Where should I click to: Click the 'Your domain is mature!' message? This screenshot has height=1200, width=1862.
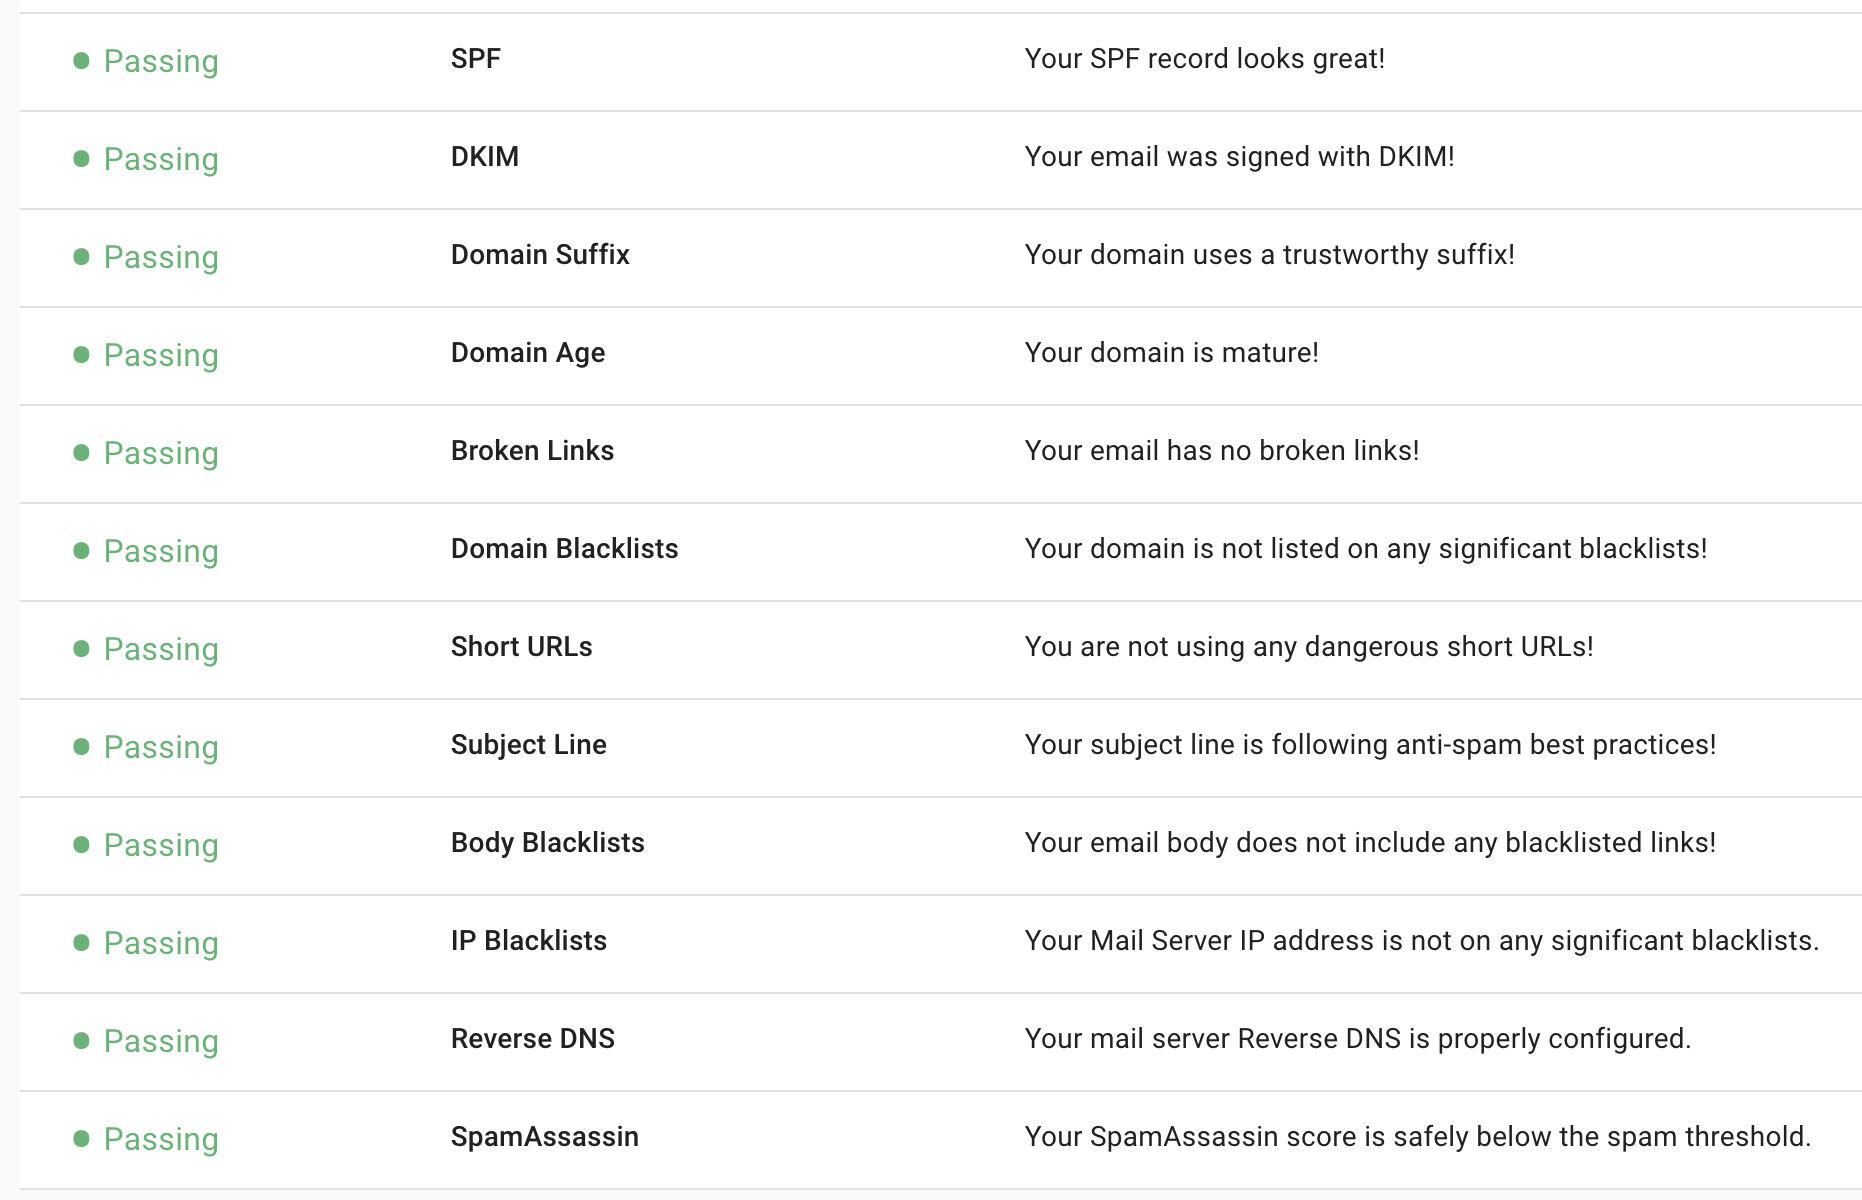(1172, 353)
